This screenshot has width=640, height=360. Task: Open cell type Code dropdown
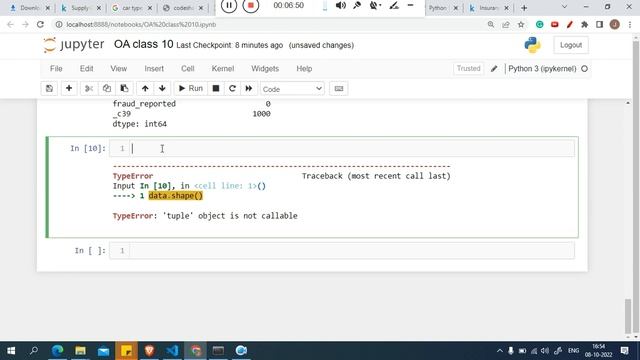tap(292, 89)
